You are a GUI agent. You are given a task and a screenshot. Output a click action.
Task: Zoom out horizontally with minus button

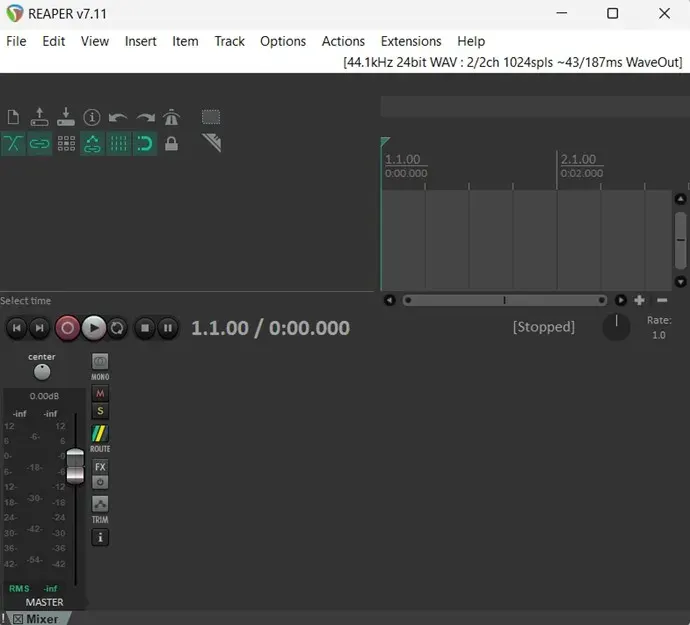tap(662, 300)
